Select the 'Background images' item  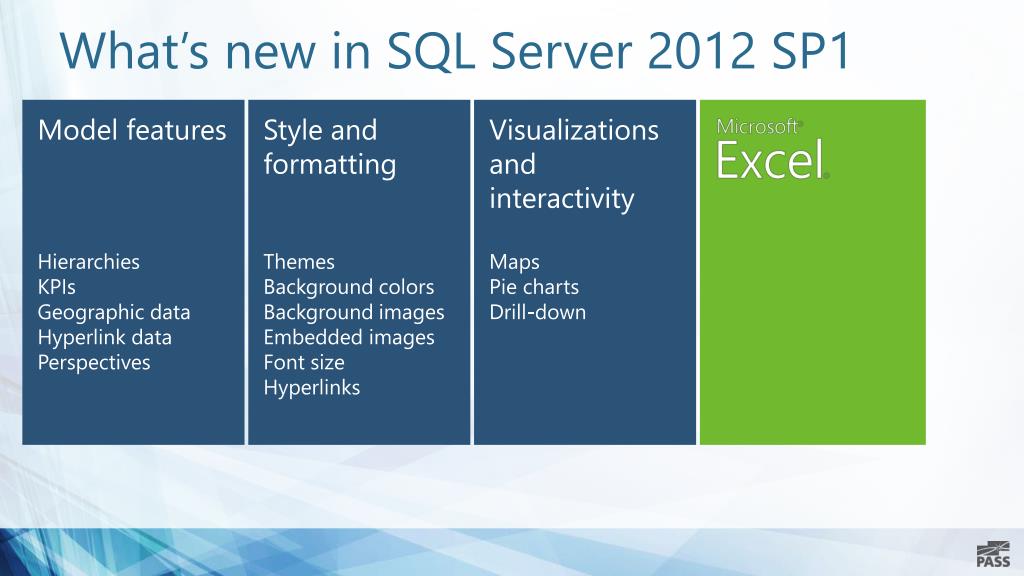(x=354, y=313)
